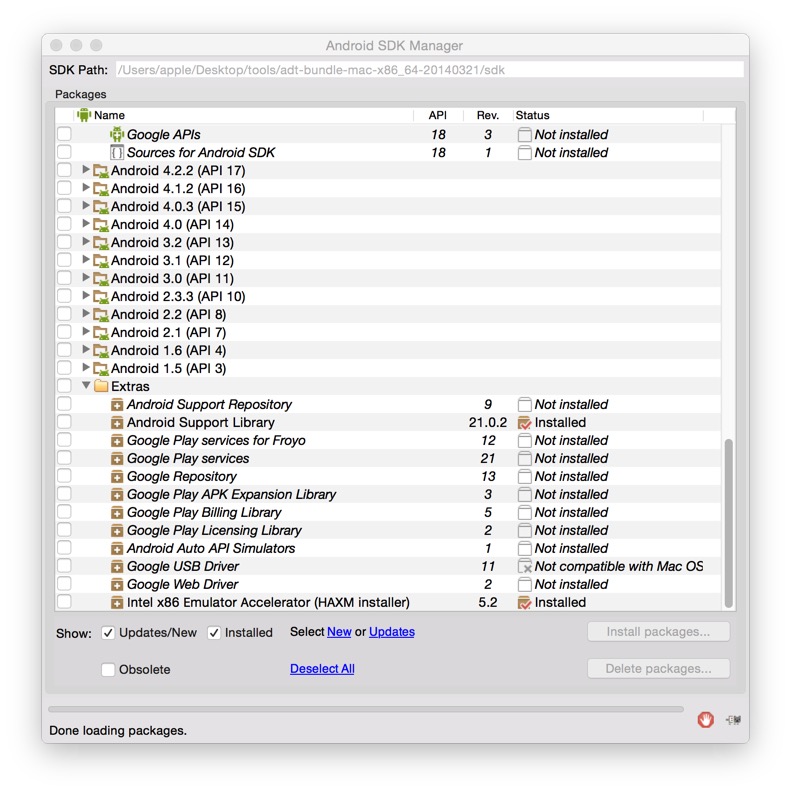Click the Android Auto API Simulators icon
Viewport: 791px width, 793px height.
coord(117,548)
